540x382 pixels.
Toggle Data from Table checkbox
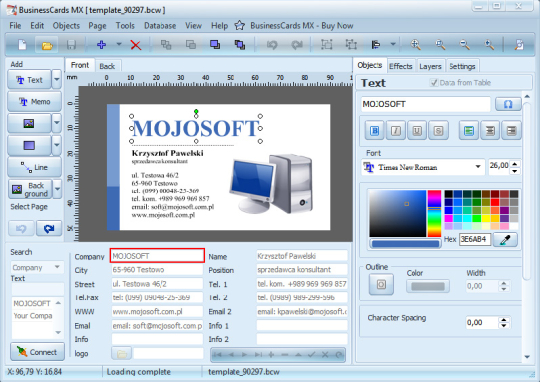(x=434, y=83)
